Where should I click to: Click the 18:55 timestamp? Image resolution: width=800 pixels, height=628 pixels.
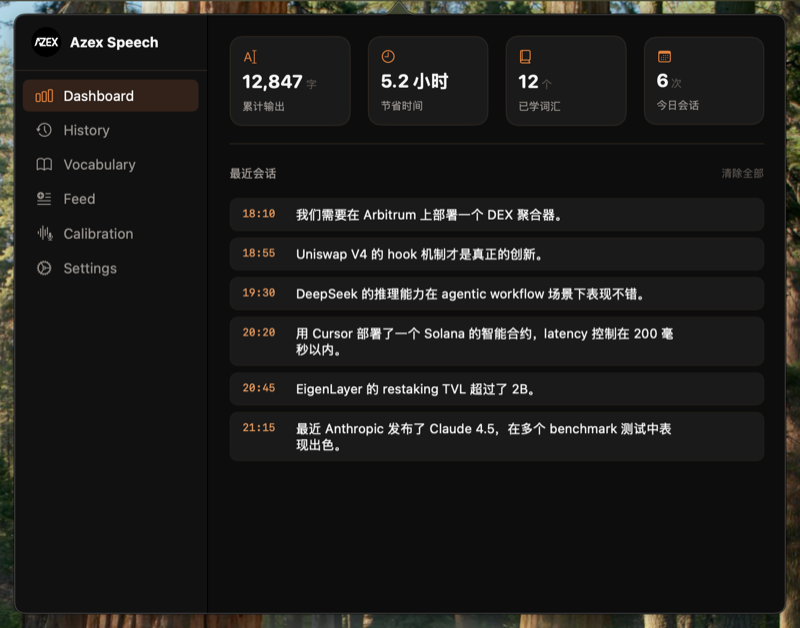259,253
